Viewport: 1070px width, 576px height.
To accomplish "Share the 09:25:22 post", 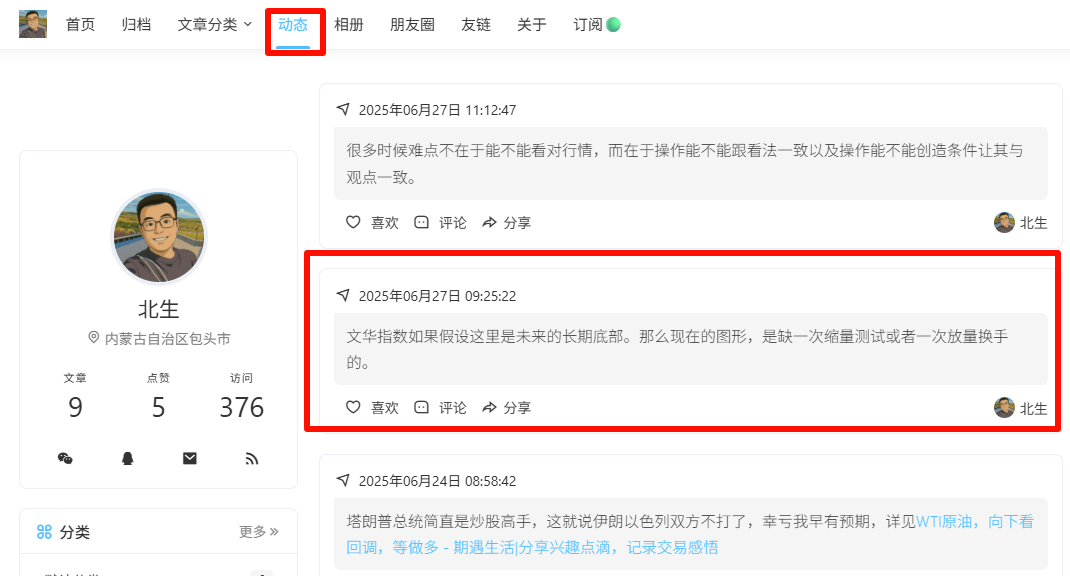I will (506, 408).
